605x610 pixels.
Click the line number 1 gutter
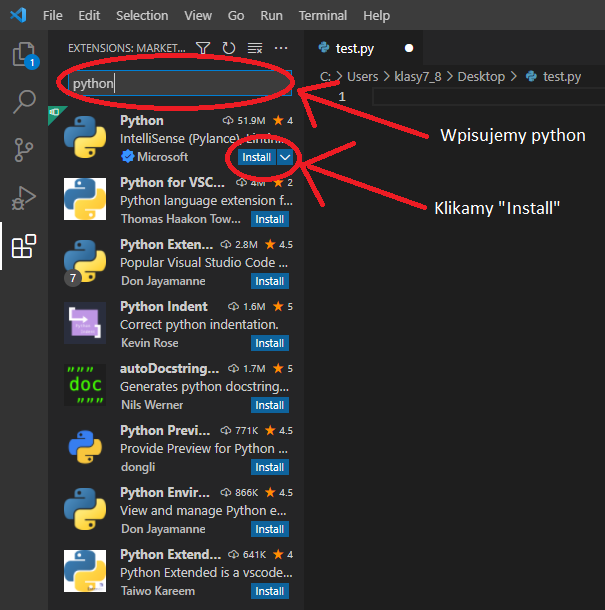342,96
